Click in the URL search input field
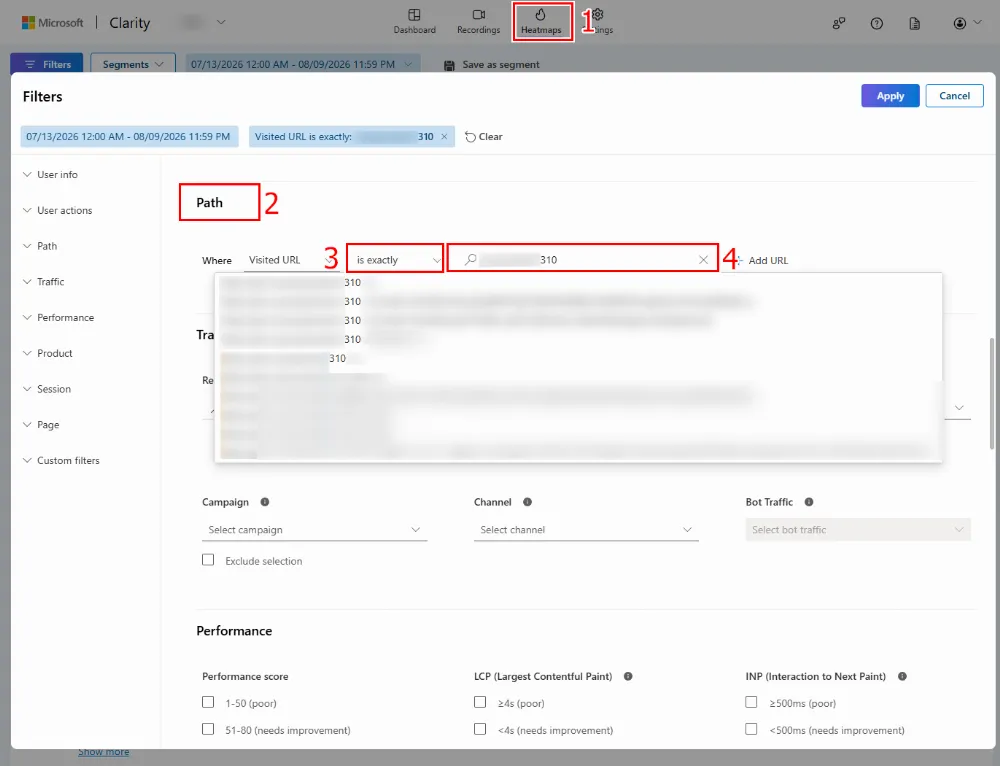Image resolution: width=1000 pixels, height=766 pixels. [x=584, y=260]
